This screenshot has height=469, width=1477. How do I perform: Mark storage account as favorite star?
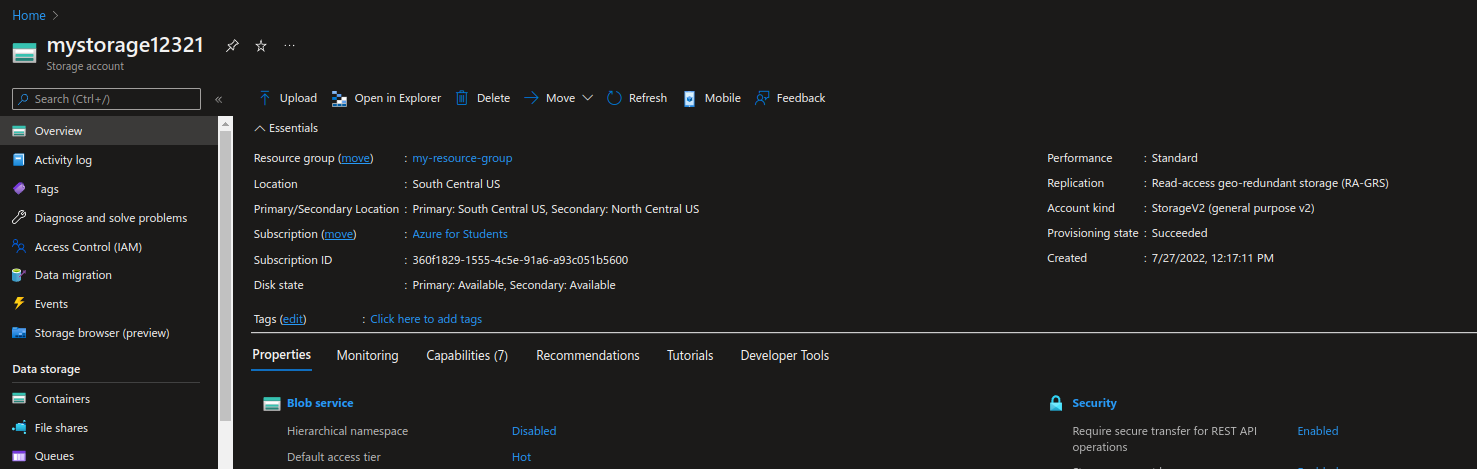[261, 46]
